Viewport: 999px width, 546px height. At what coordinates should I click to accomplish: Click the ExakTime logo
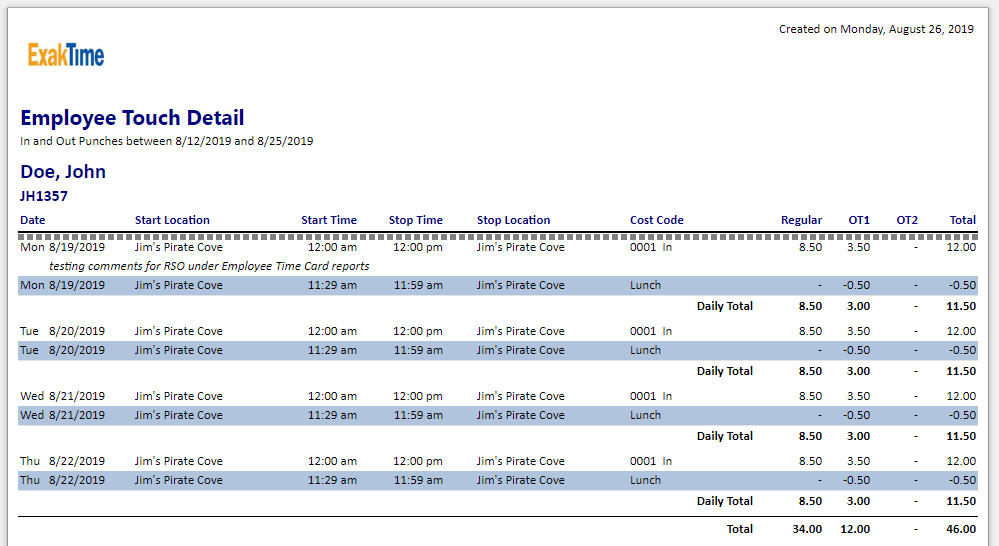tap(66, 55)
